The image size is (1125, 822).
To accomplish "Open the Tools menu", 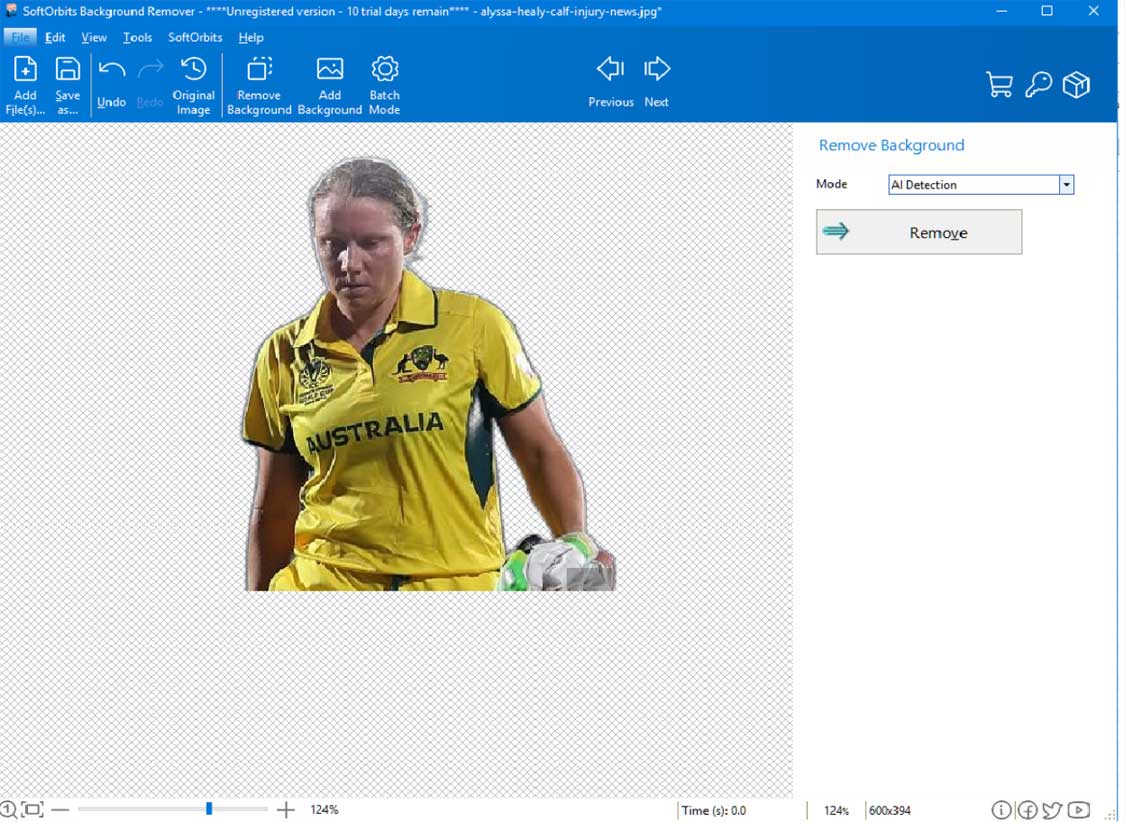I will tap(137, 37).
